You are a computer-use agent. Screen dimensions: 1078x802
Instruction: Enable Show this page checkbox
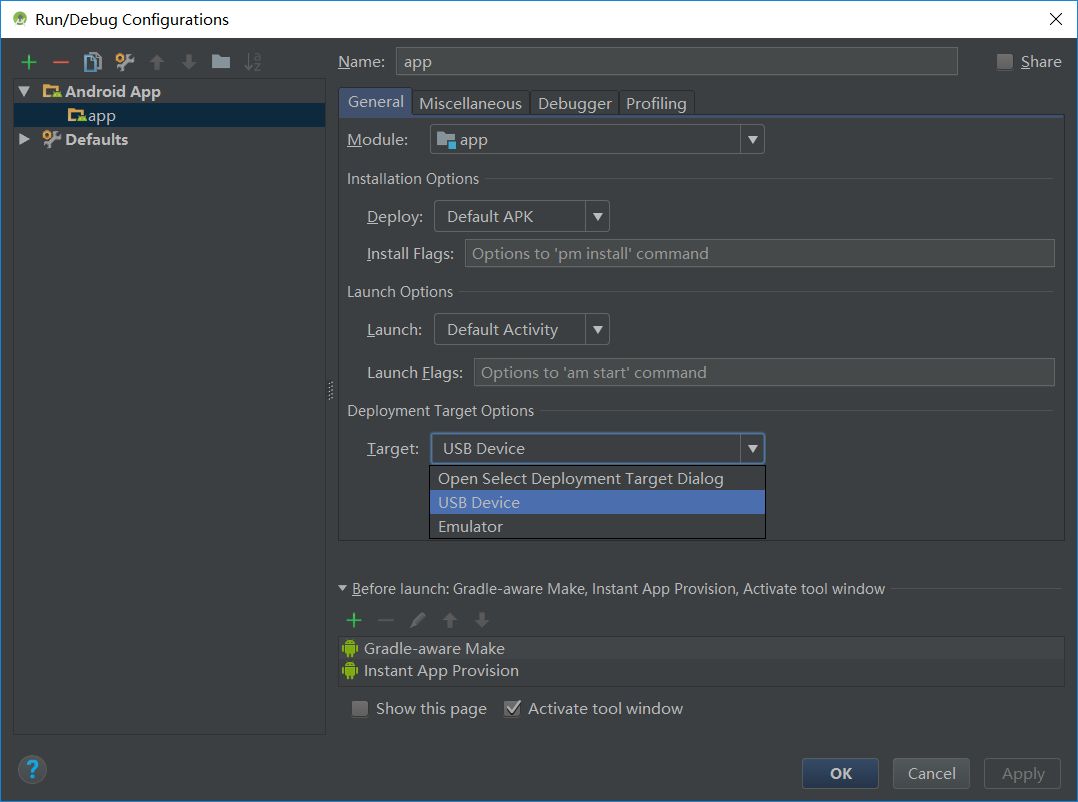point(360,709)
